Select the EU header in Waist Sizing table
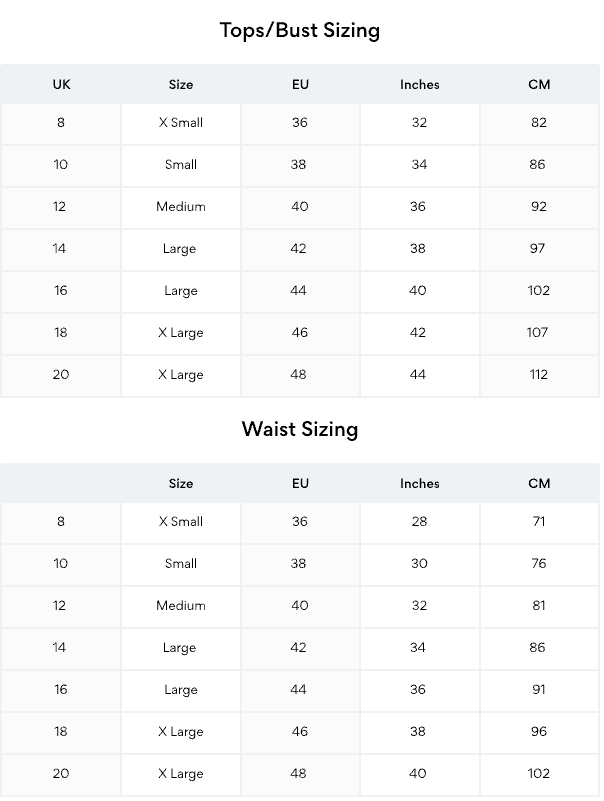Image resolution: width=604 pixels, height=801 pixels. (x=300, y=484)
